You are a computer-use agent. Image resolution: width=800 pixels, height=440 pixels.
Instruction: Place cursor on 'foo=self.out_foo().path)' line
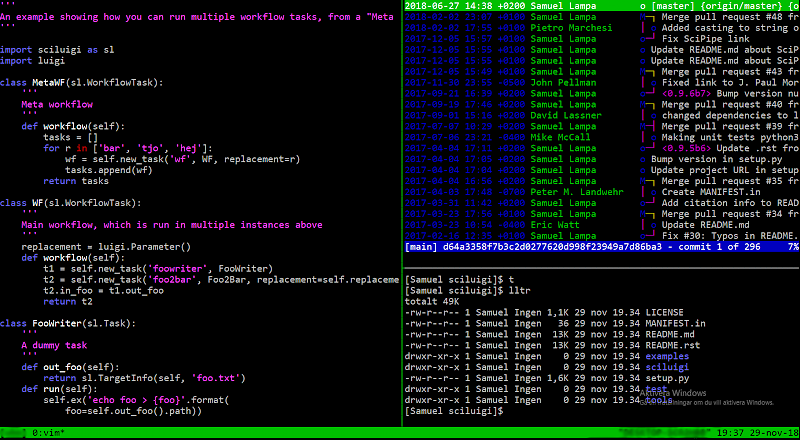[x=136, y=411]
